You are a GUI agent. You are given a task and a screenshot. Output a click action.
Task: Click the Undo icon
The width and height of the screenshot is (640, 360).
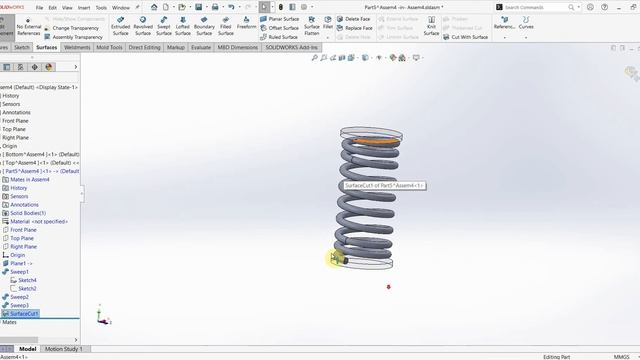click(231, 7)
